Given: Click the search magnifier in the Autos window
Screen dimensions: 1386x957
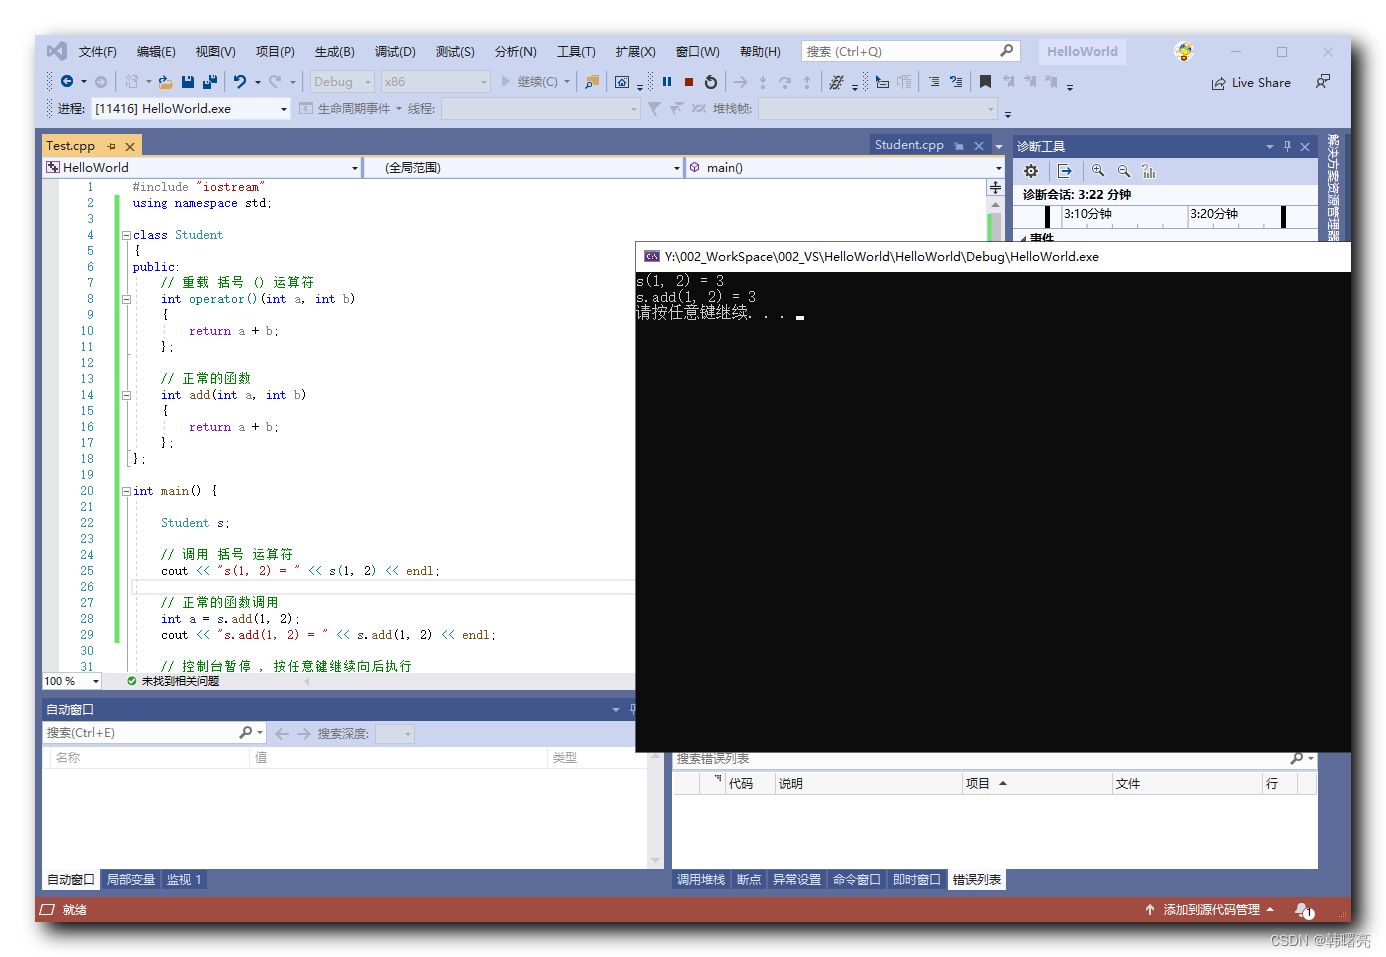Looking at the screenshot, I should tap(246, 733).
